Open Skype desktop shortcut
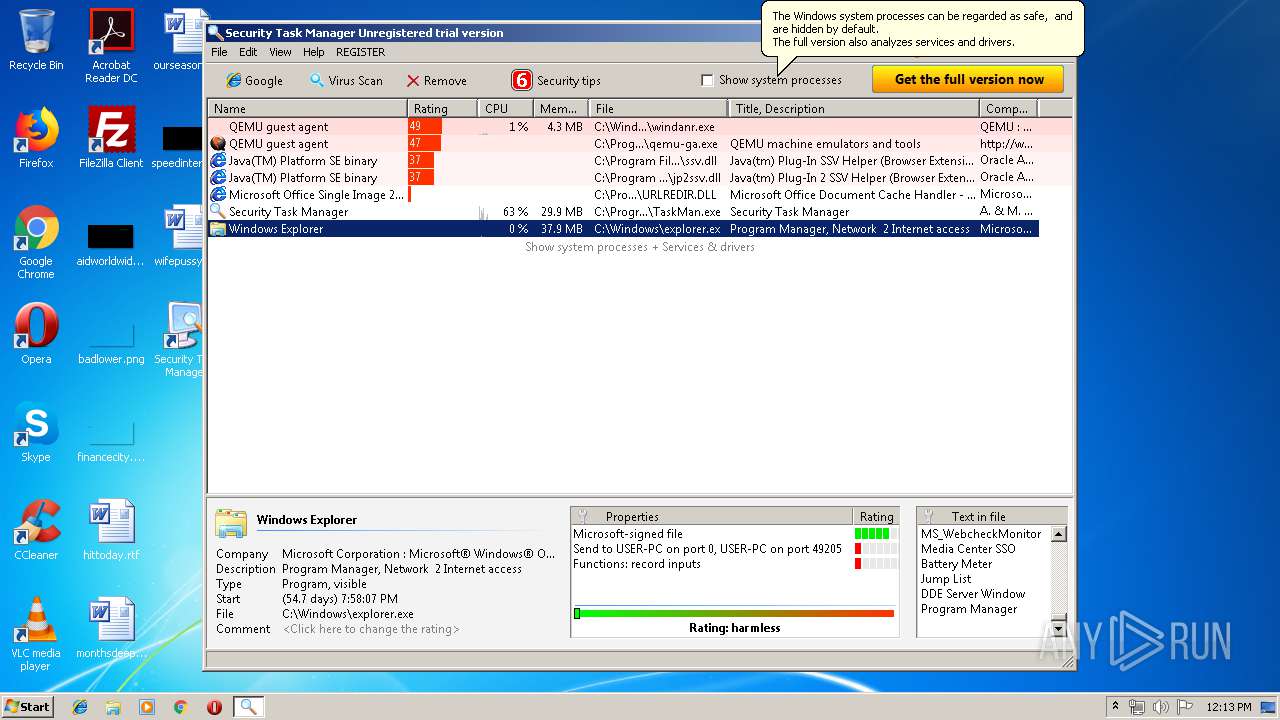 click(36, 432)
